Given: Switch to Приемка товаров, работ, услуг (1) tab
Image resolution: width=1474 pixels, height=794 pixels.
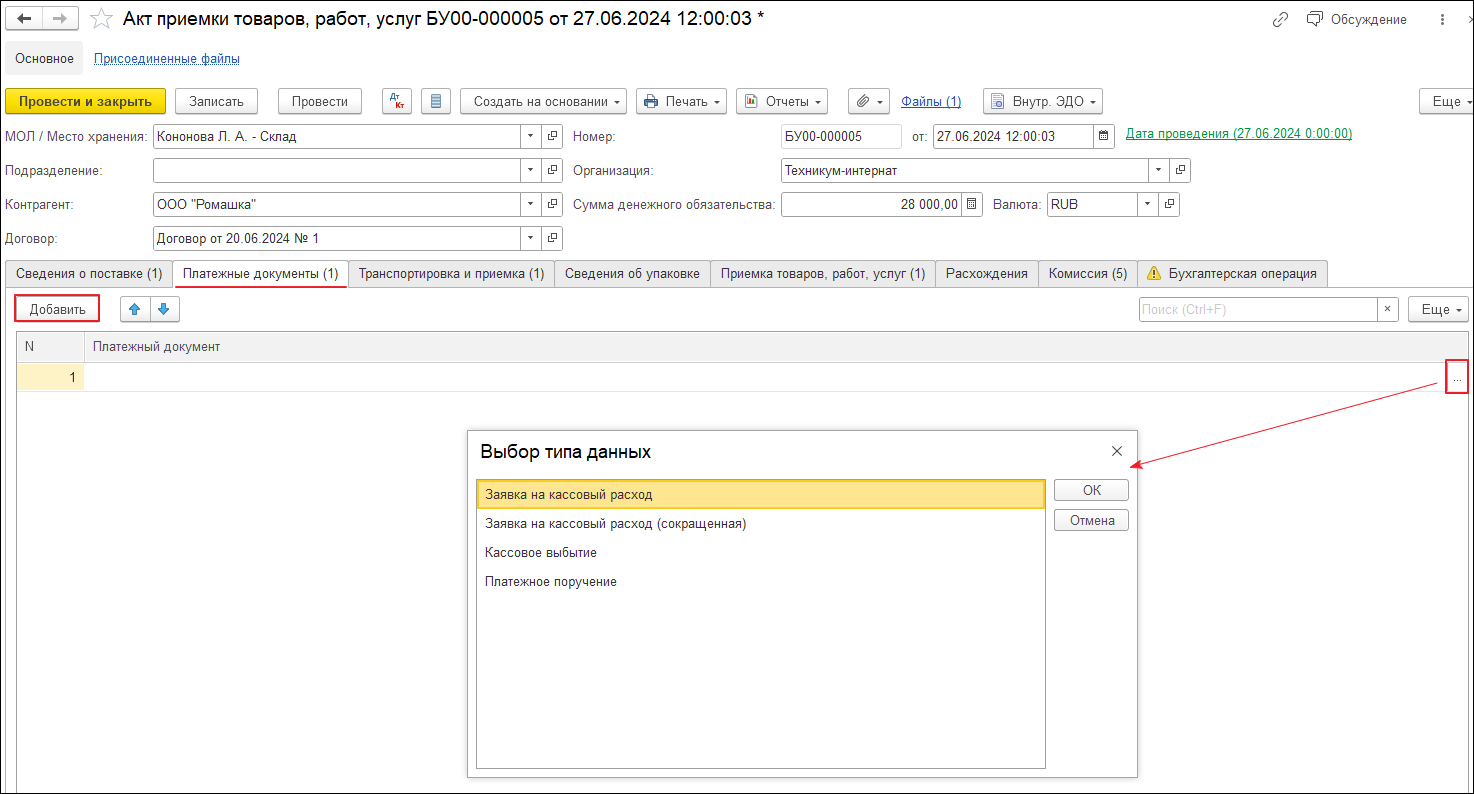Looking at the screenshot, I should coord(823,273).
